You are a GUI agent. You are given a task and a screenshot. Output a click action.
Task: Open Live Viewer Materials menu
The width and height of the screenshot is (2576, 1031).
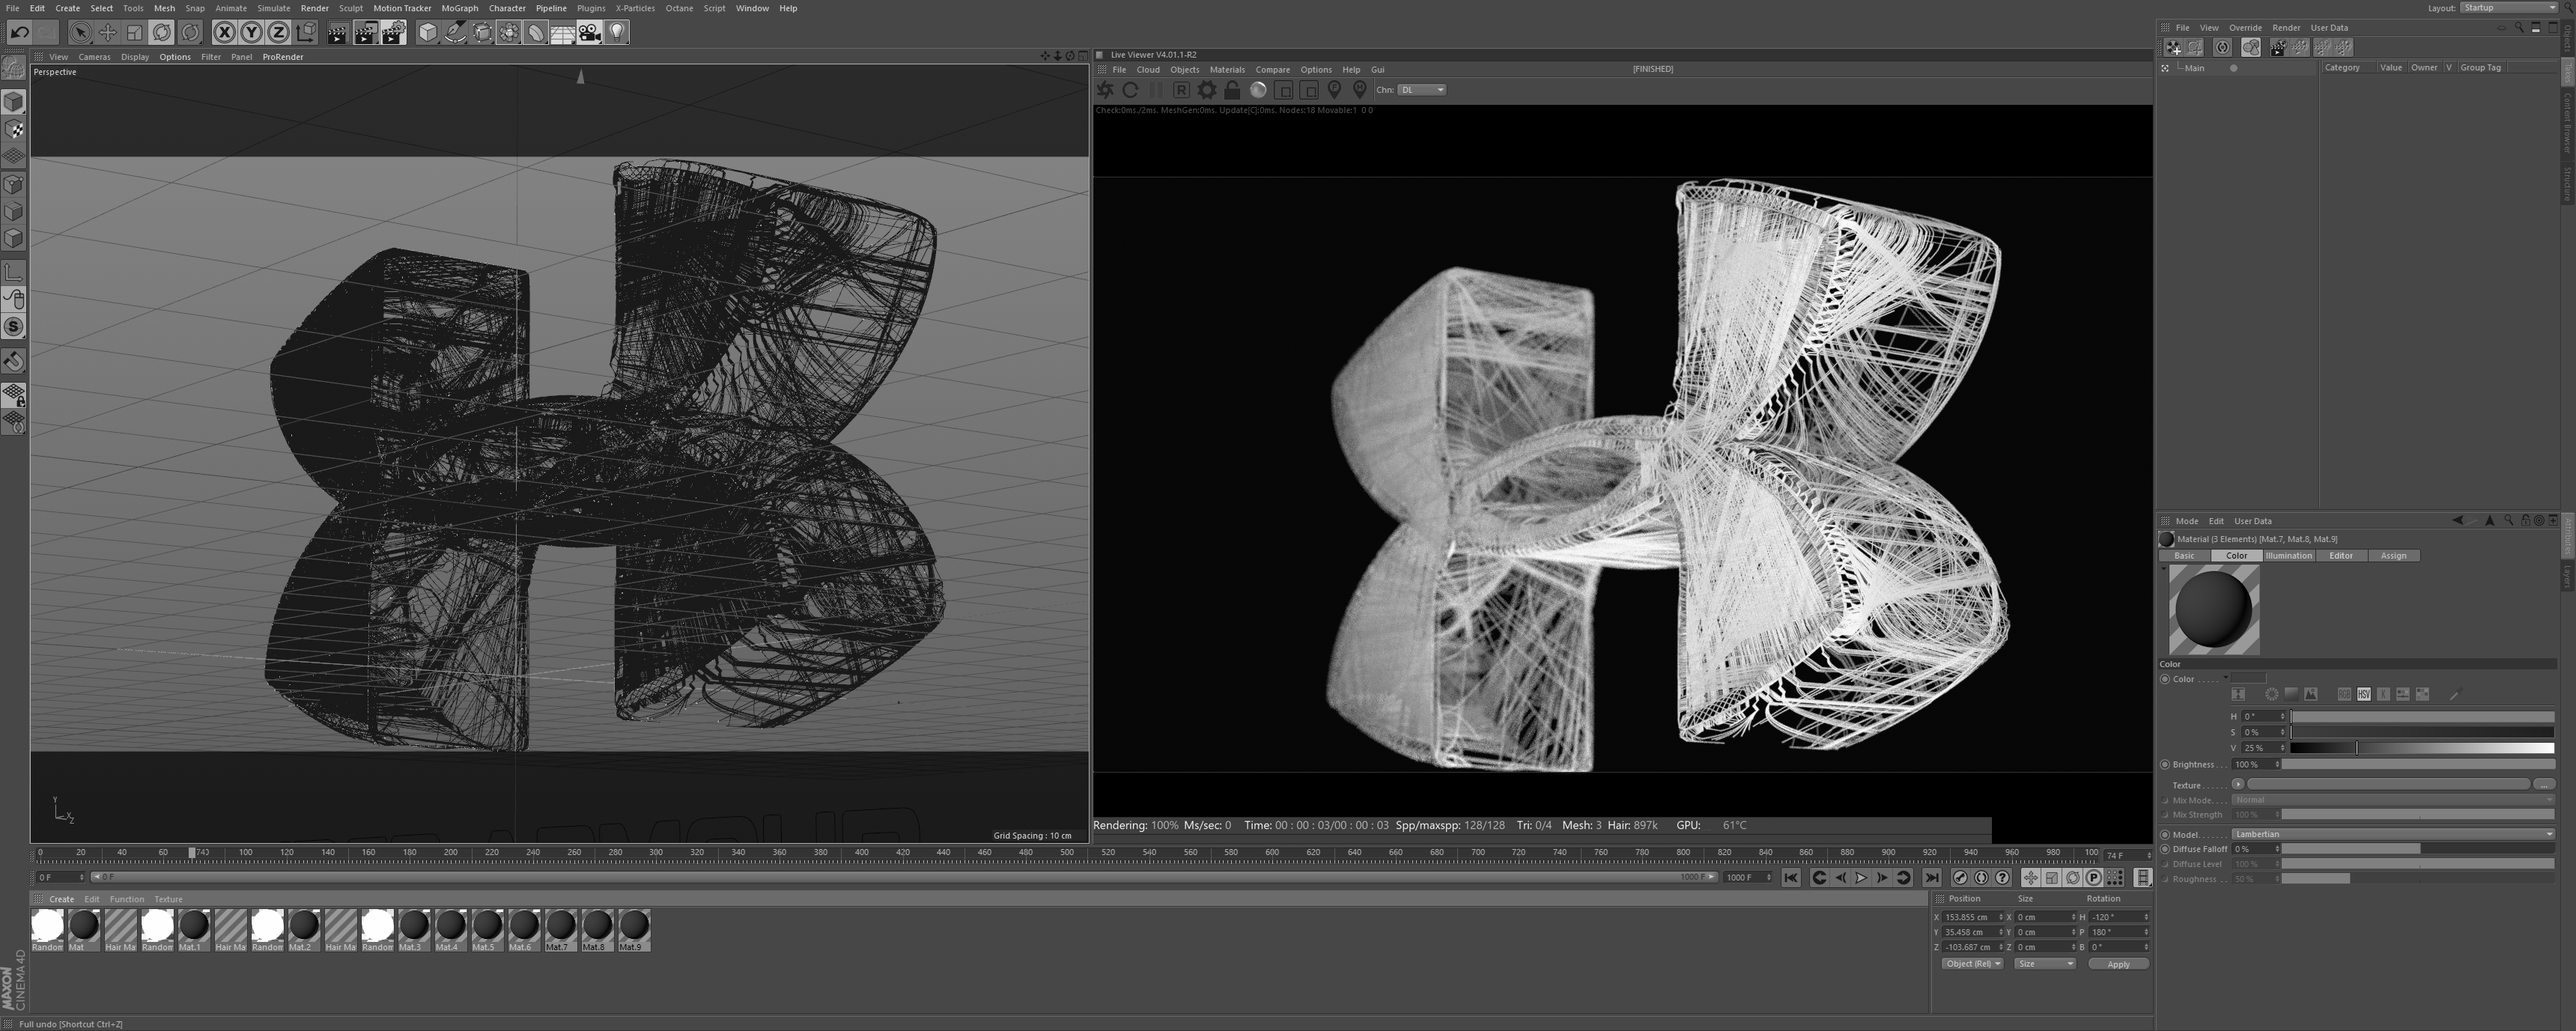click(x=1227, y=70)
